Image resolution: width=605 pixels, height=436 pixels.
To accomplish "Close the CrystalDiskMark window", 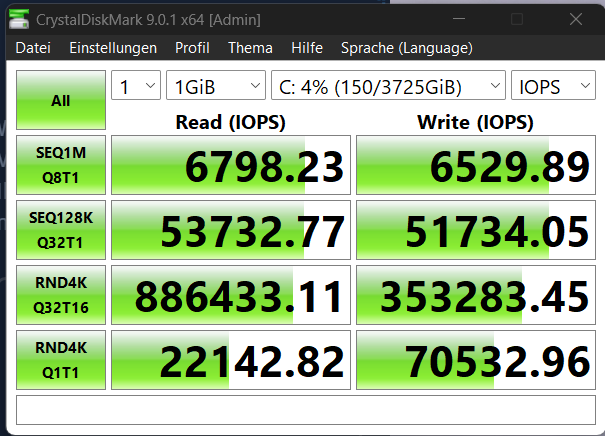I will (576, 19).
